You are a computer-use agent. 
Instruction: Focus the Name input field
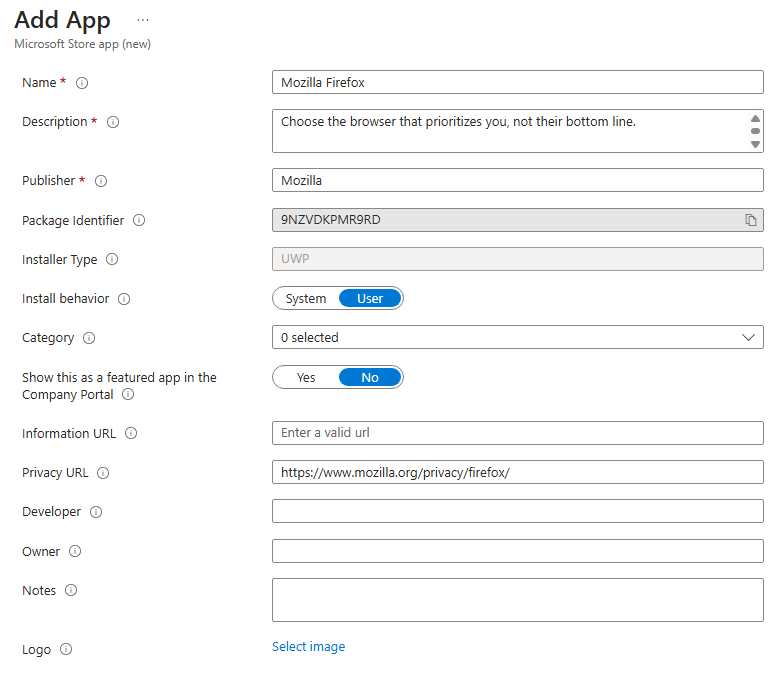(x=518, y=82)
